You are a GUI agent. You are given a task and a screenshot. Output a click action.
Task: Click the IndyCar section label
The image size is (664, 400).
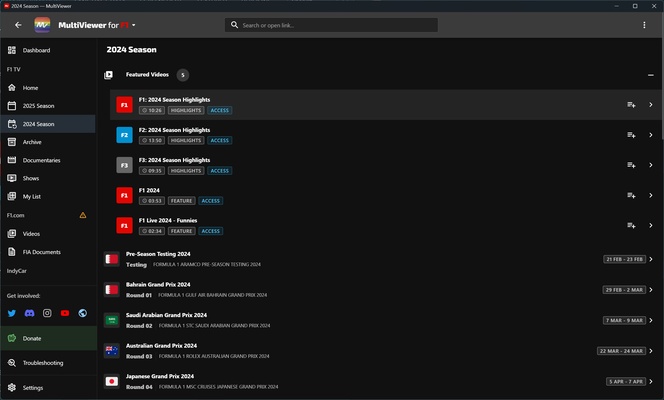(x=17, y=271)
